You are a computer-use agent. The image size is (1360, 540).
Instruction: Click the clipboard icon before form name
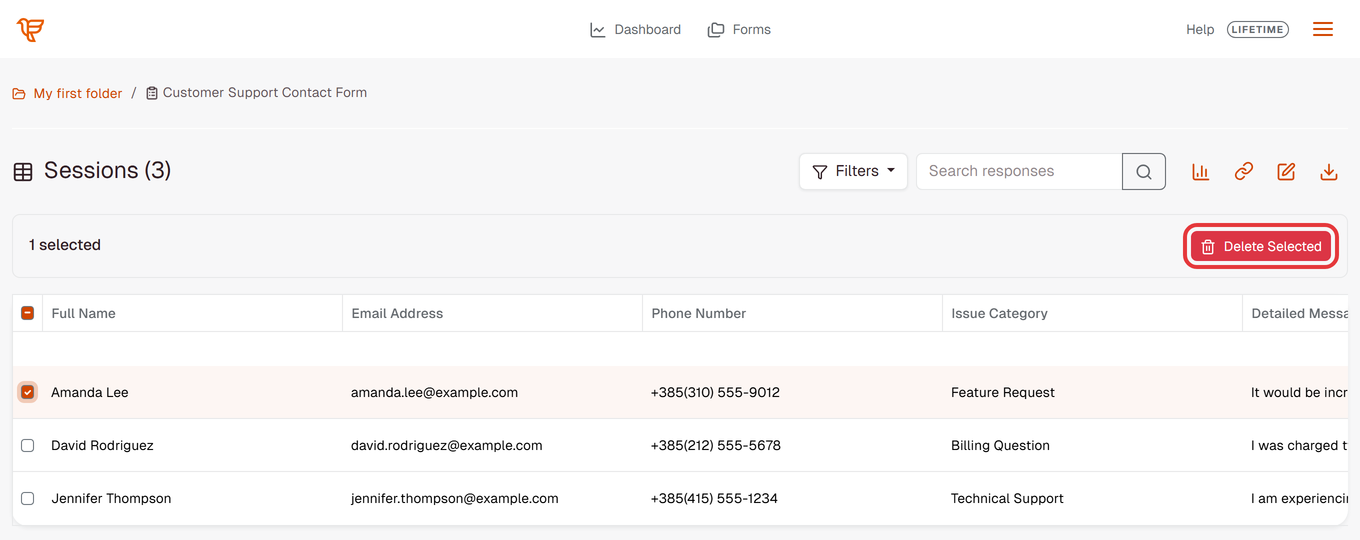pos(152,93)
